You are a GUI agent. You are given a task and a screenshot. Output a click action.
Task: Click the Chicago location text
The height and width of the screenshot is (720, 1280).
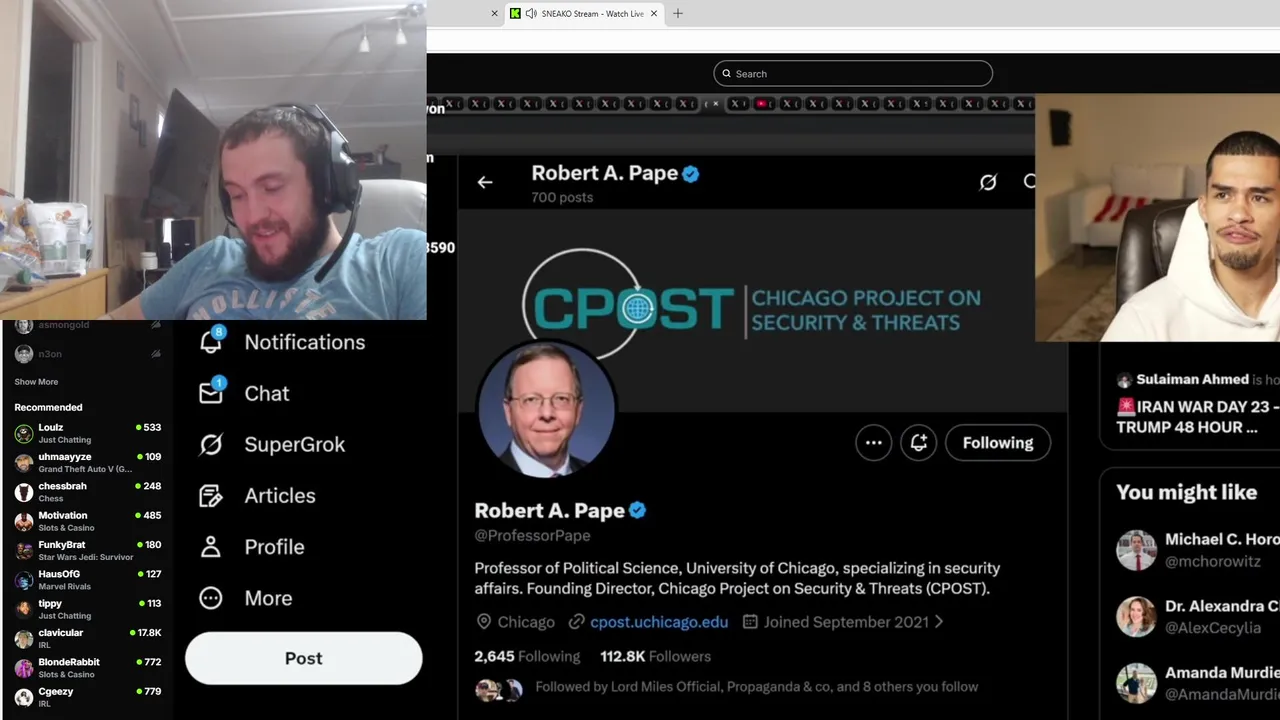coord(526,621)
